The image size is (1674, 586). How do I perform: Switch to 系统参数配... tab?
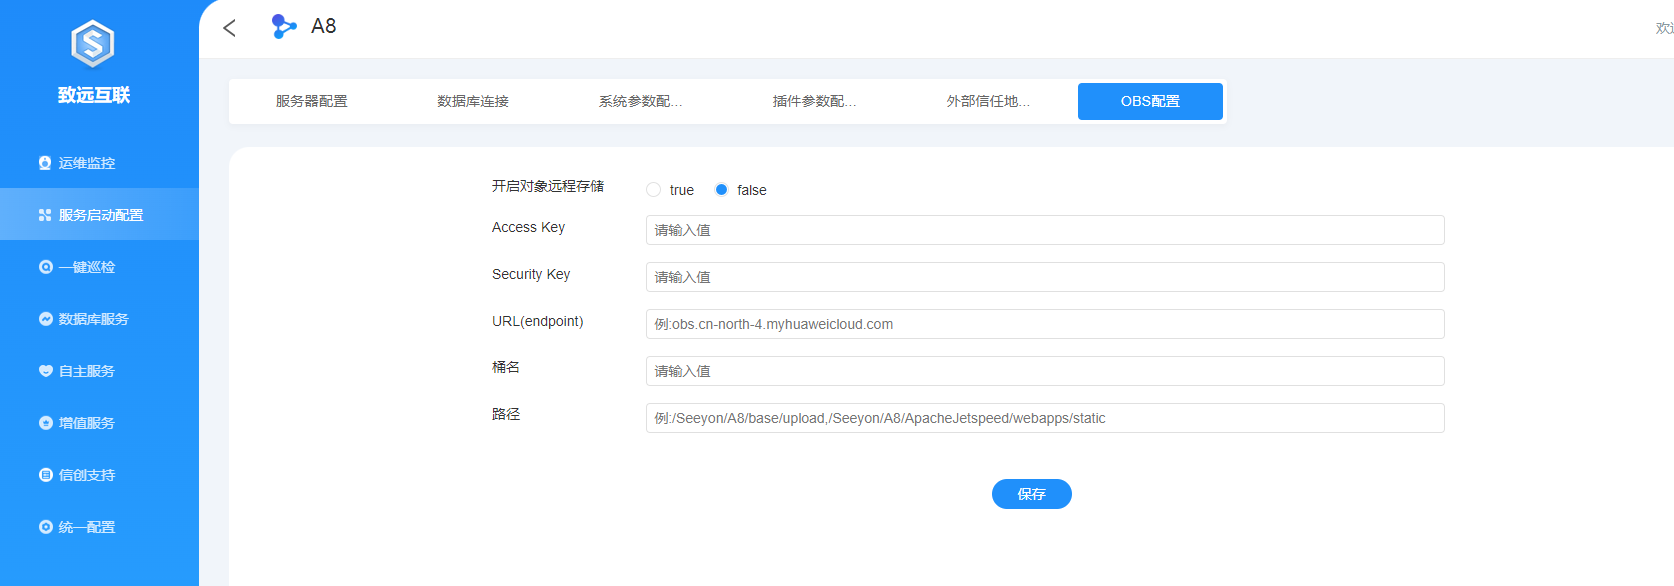coord(640,101)
